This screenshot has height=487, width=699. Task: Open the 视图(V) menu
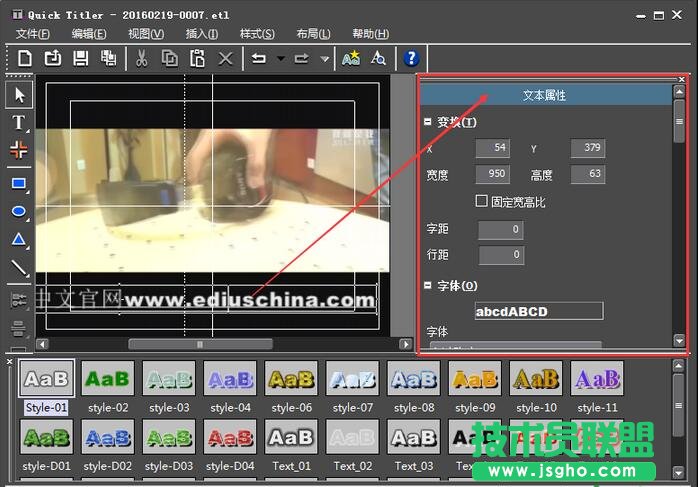pyautogui.click(x=146, y=34)
